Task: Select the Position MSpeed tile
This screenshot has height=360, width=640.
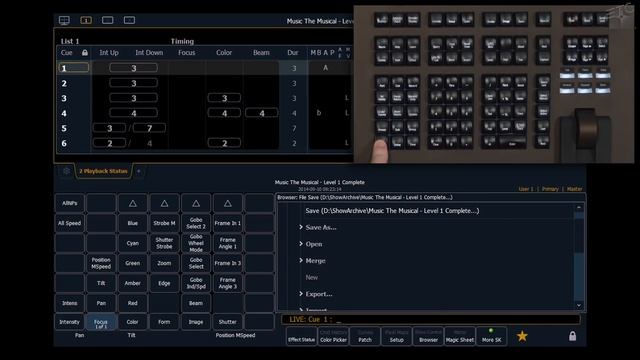Action: [101, 263]
